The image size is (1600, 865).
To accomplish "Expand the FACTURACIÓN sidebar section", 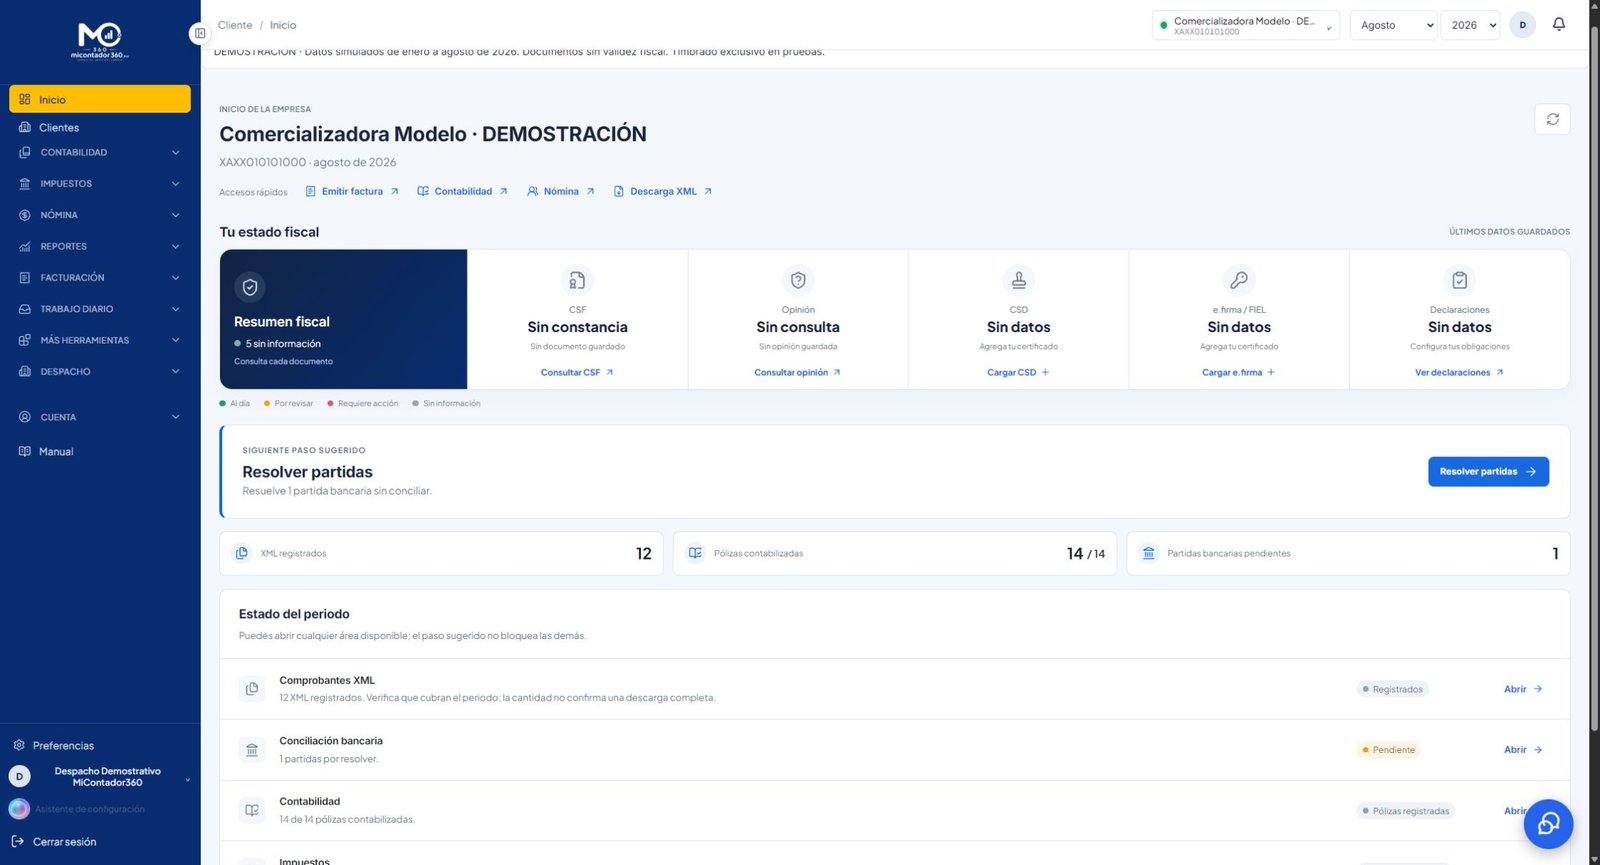I will tap(100, 278).
